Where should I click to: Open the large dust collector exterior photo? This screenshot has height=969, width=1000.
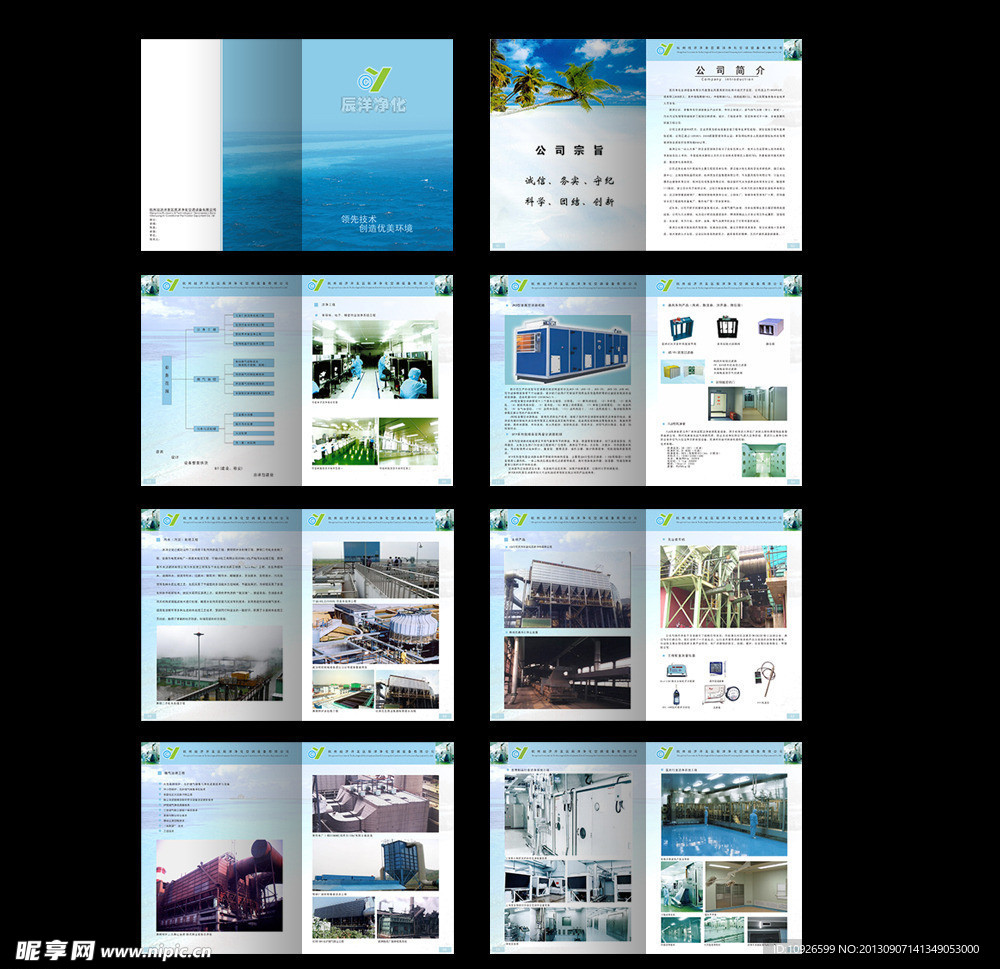pyautogui.click(x=567, y=591)
